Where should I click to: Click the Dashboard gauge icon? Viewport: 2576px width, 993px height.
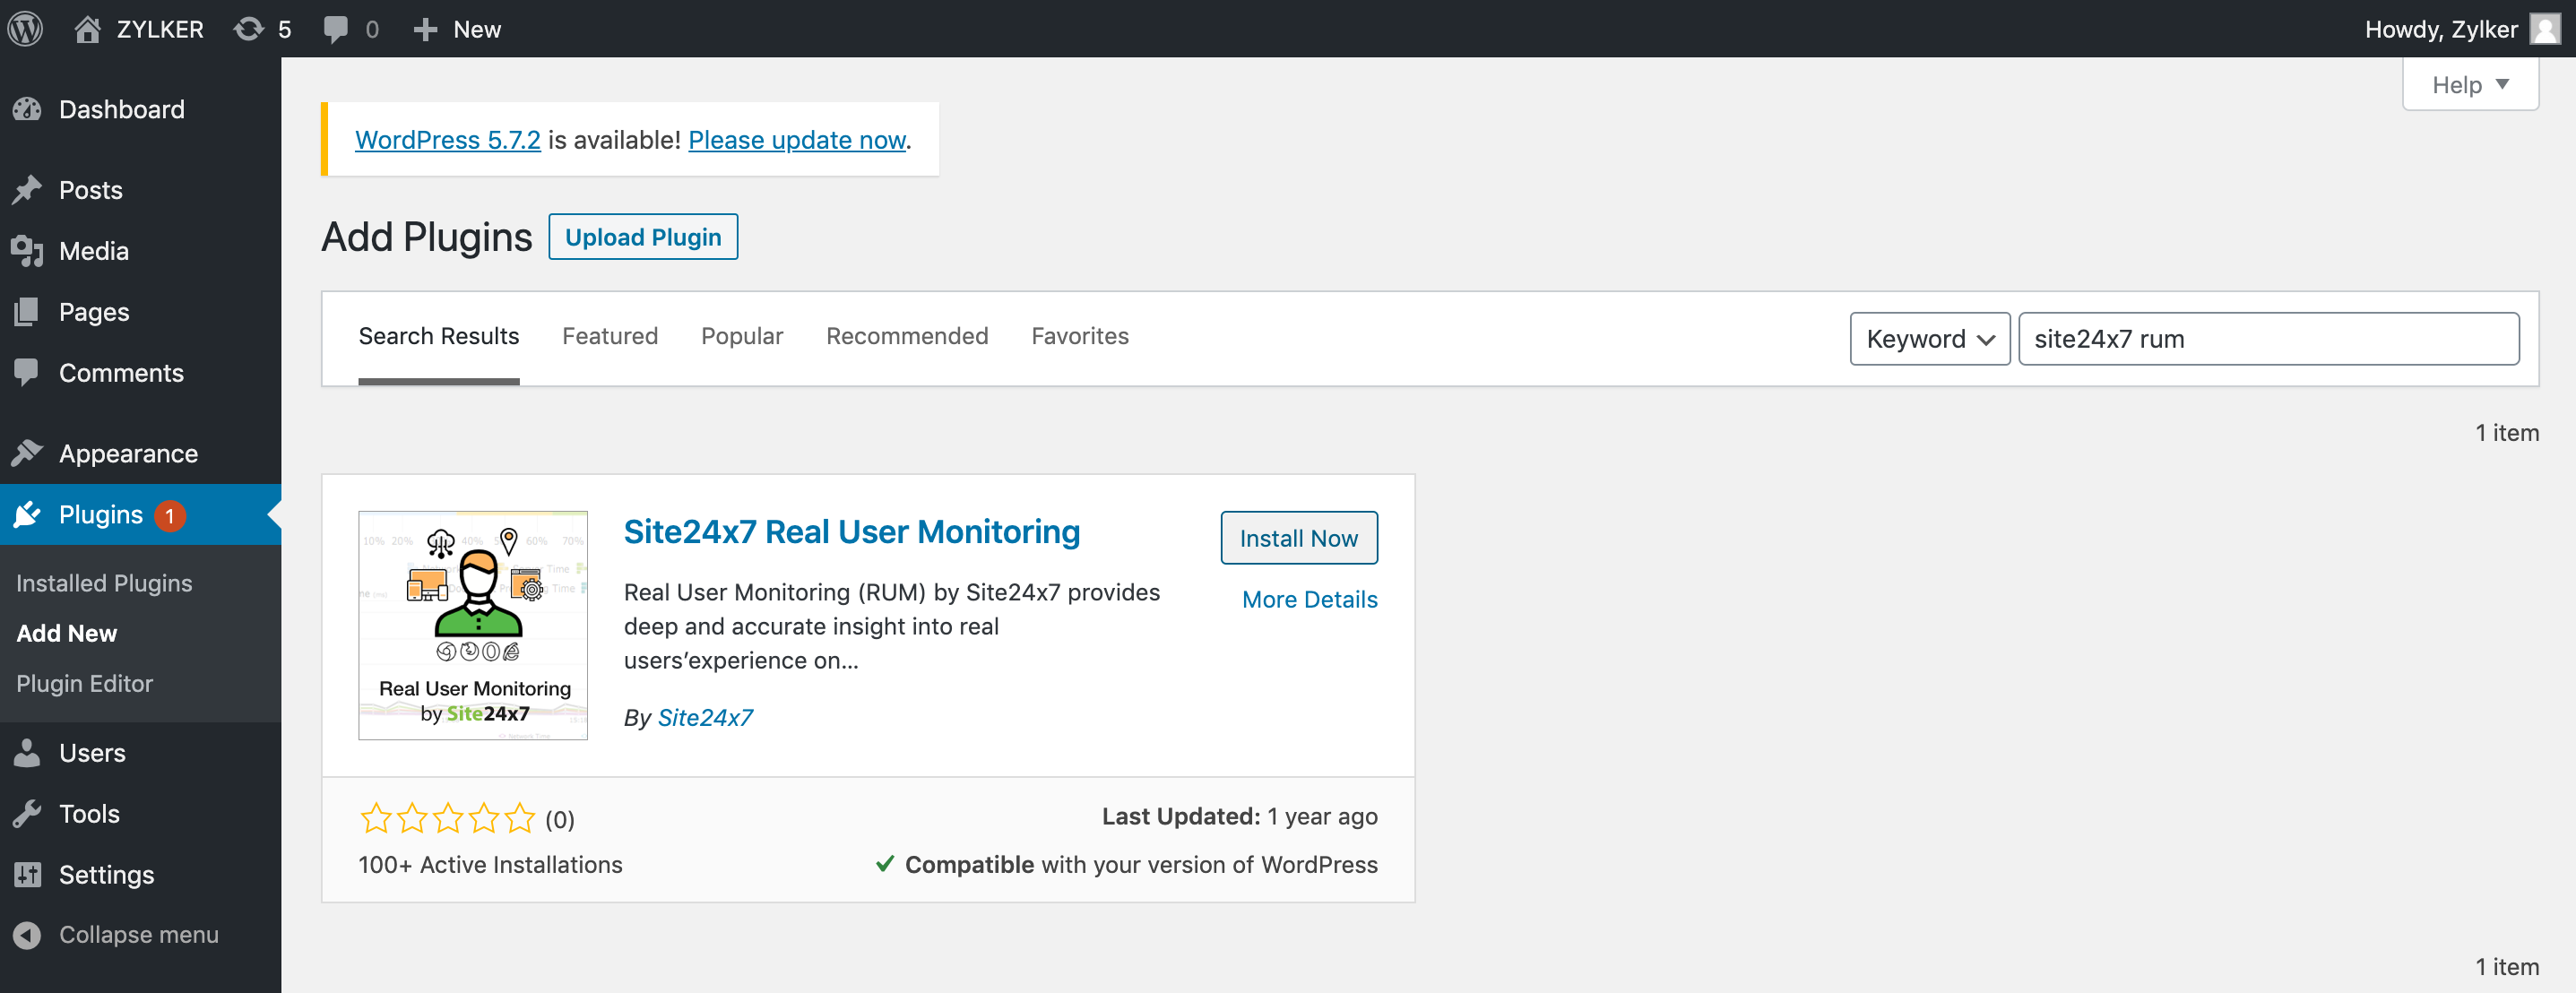pyautogui.click(x=28, y=109)
